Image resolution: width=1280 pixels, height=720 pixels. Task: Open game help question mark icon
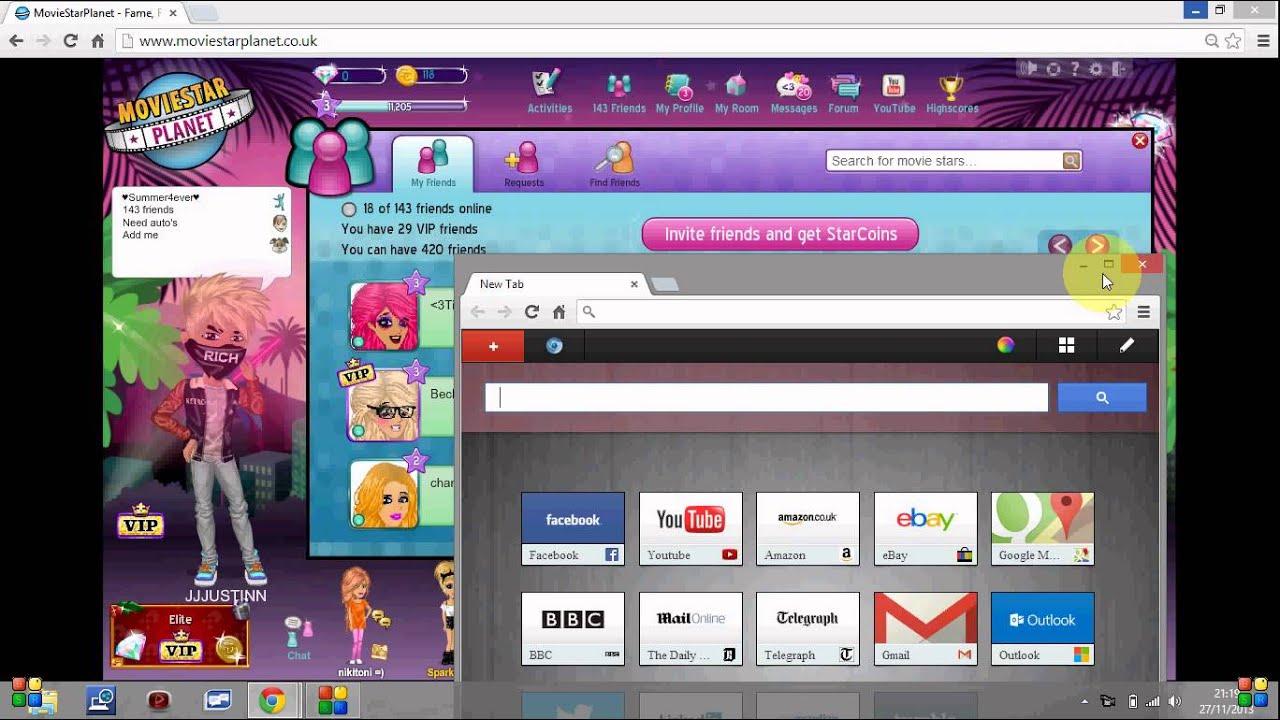[x=1075, y=69]
